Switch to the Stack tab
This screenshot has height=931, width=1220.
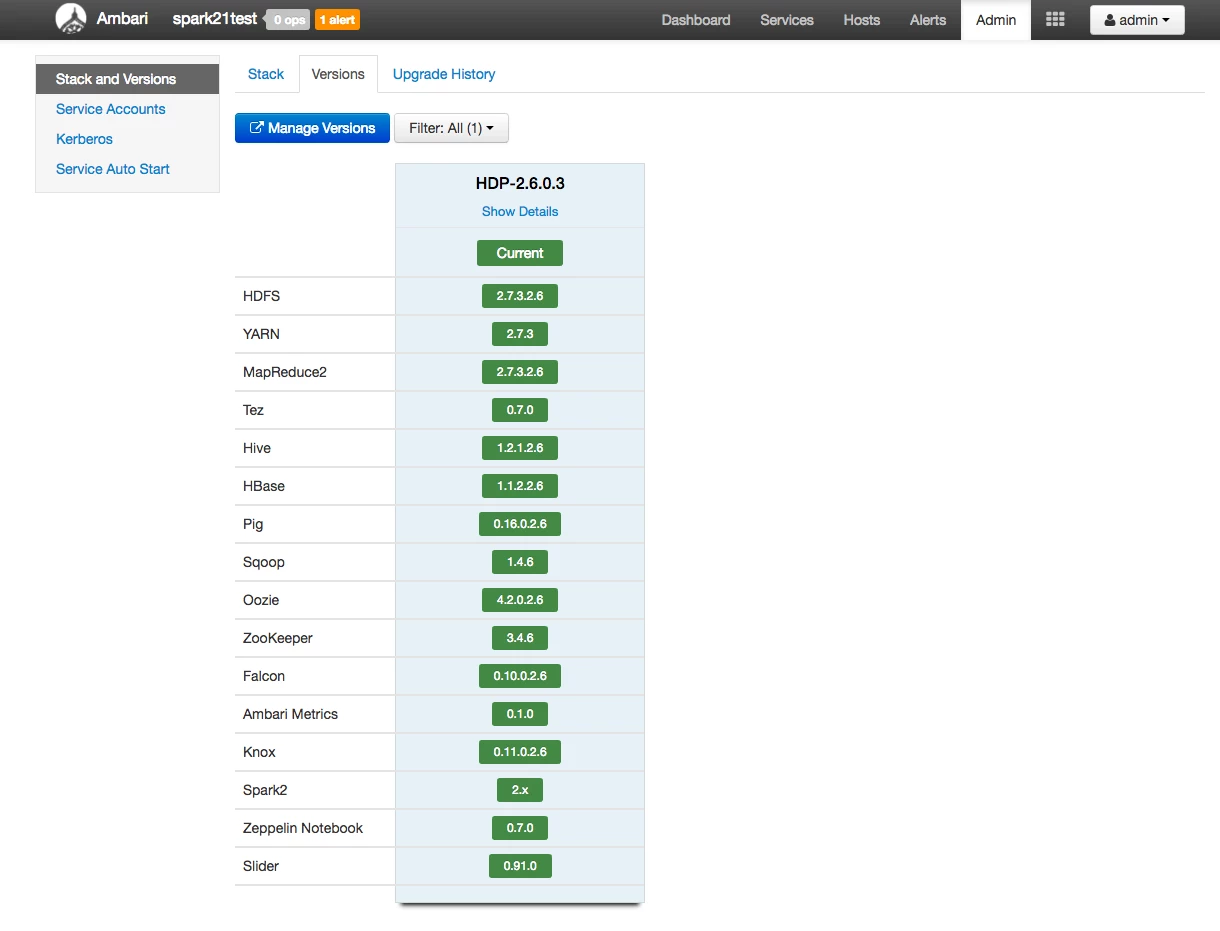(266, 74)
